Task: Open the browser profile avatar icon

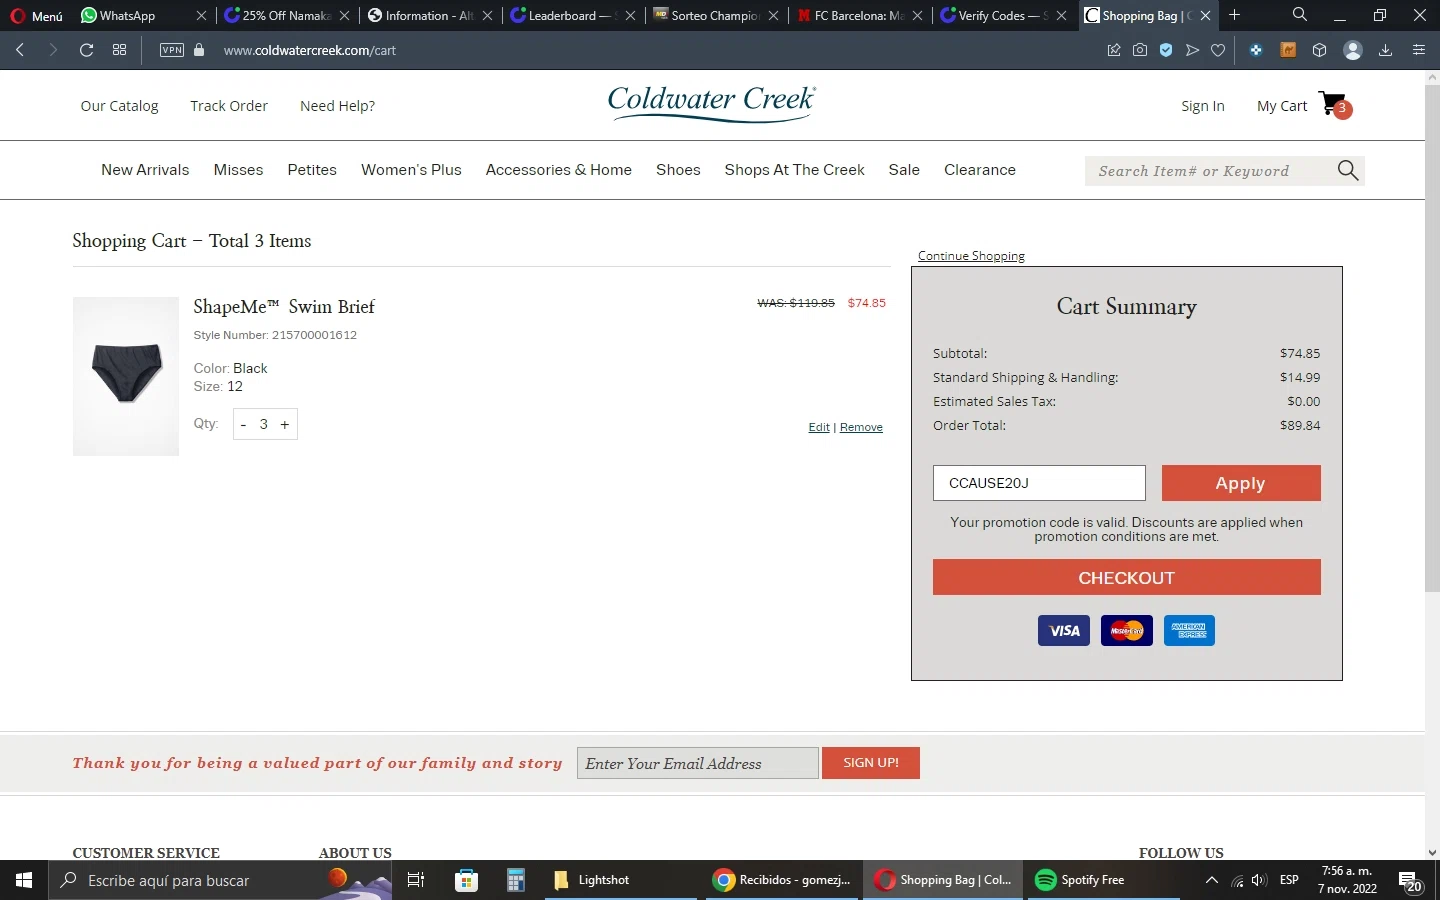Action: 1353,50
